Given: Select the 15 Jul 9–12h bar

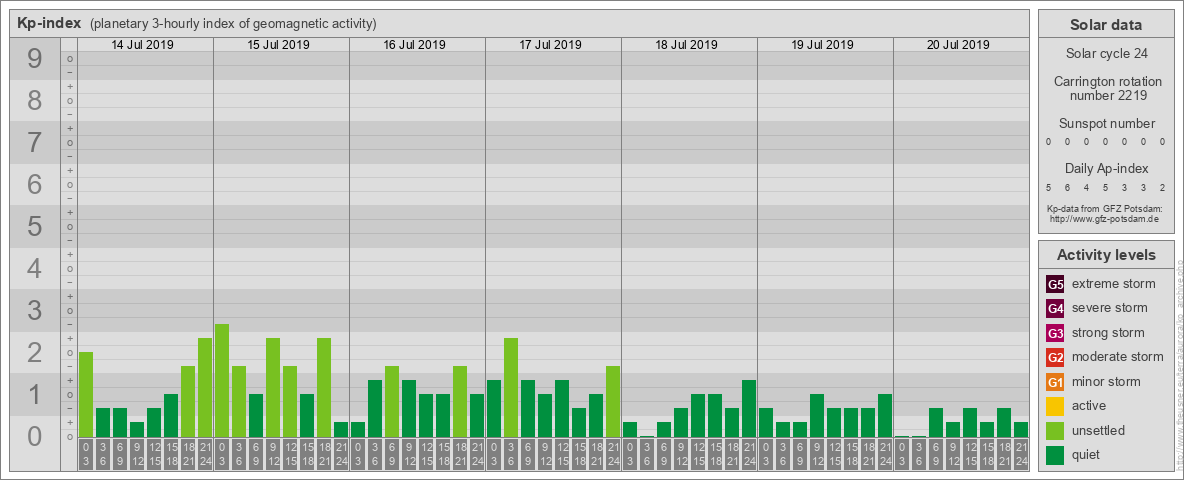Looking at the screenshot, I should (x=273, y=388).
